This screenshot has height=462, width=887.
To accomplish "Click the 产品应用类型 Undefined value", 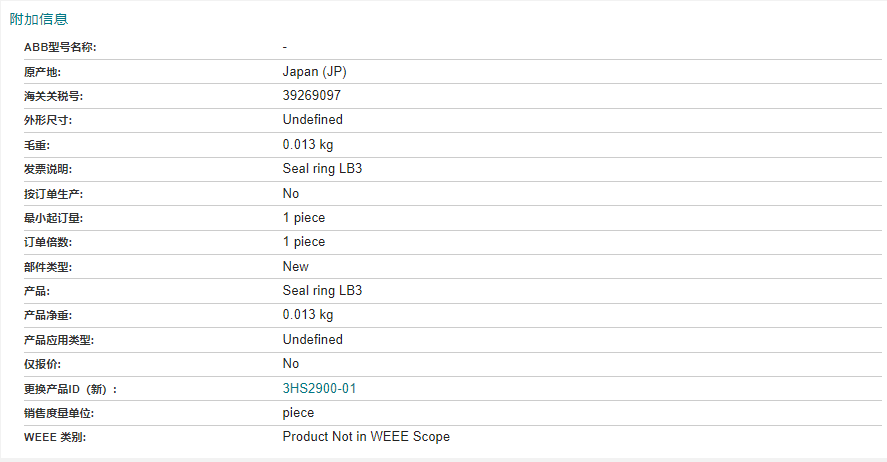I will coord(312,339).
